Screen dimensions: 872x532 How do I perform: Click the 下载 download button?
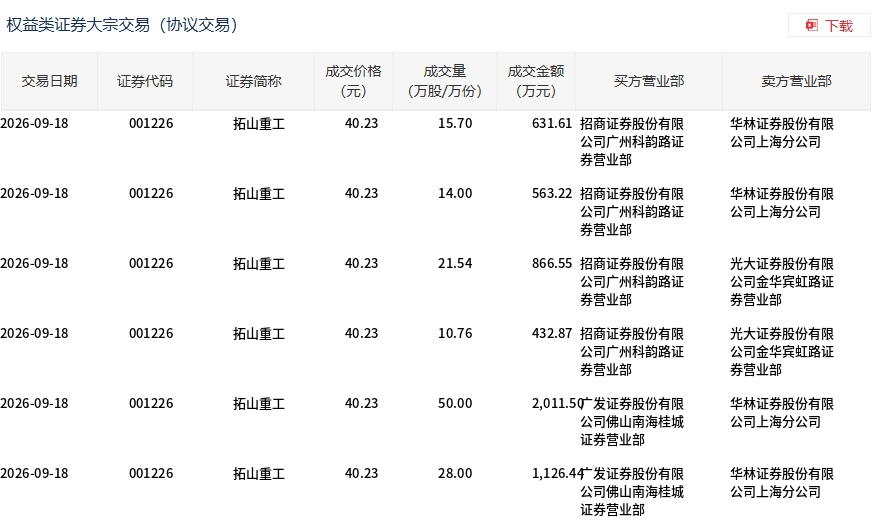click(829, 25)
